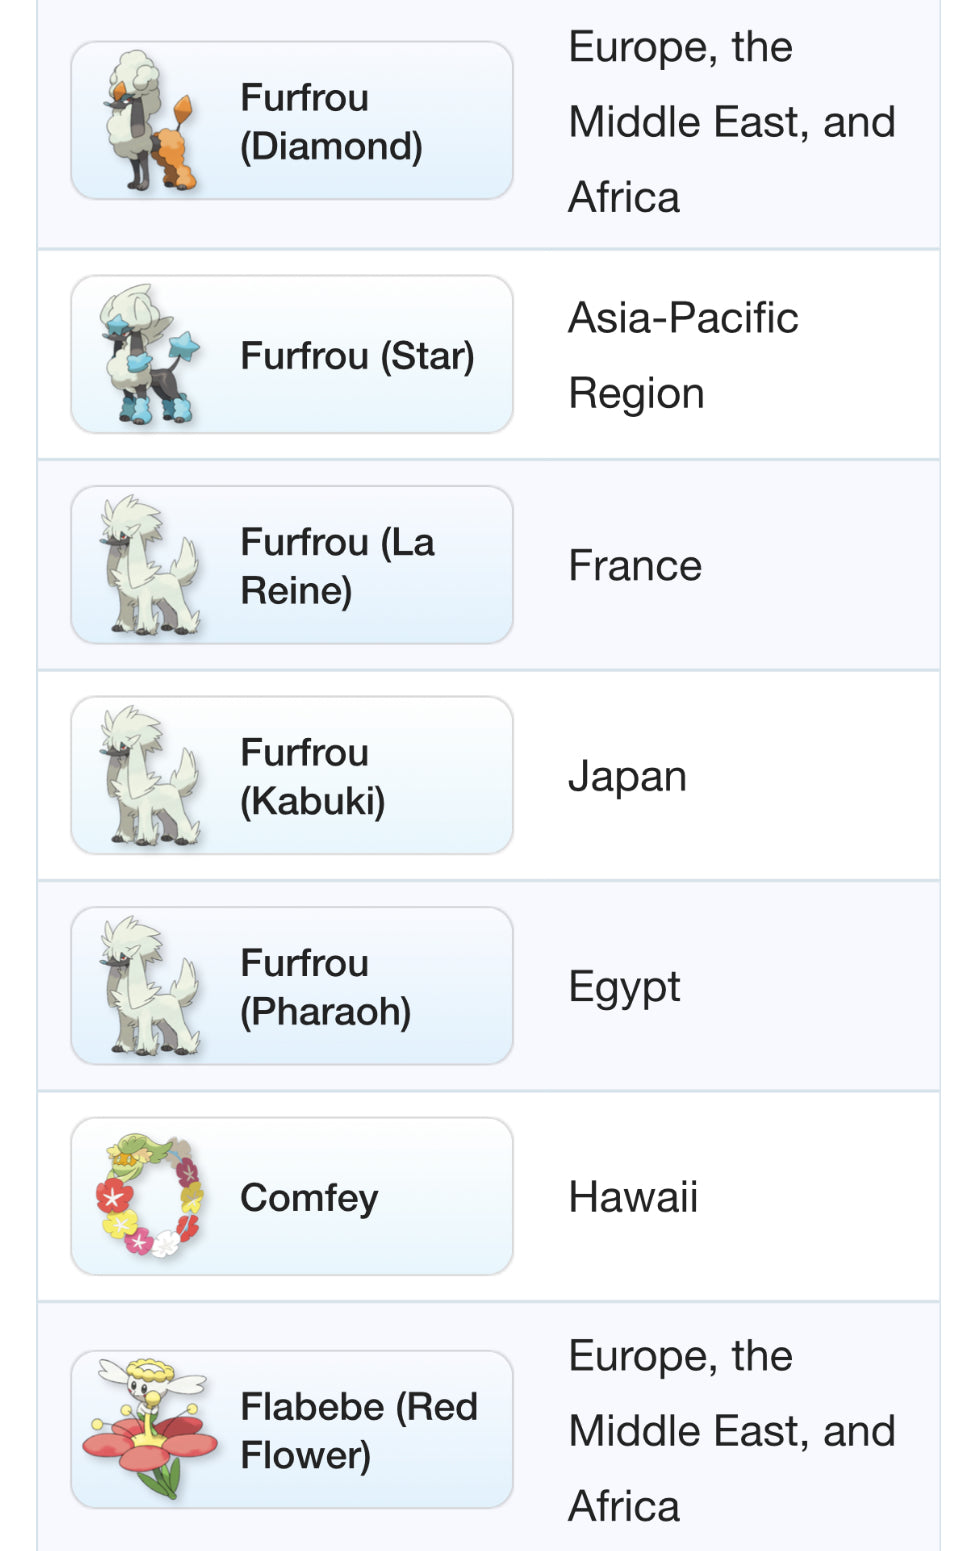
Task: Open the Furfrou (Diamond) name link
Action: (331, 122)
